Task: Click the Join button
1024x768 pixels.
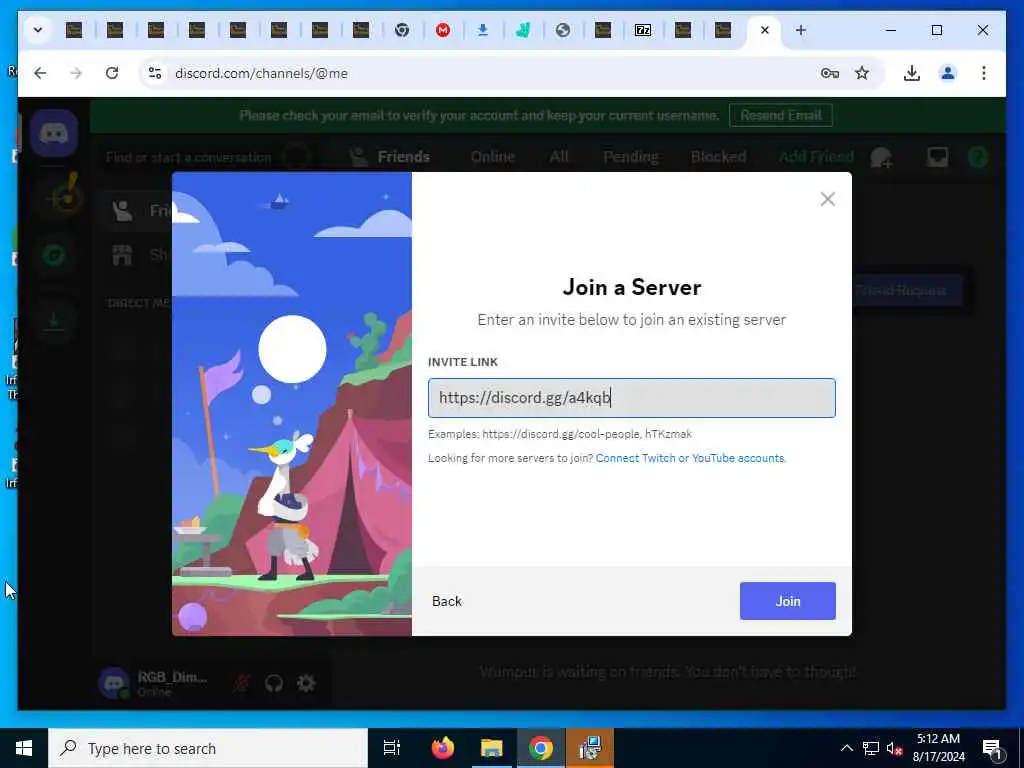Action: pyautogui.click(x=788, y=601)
